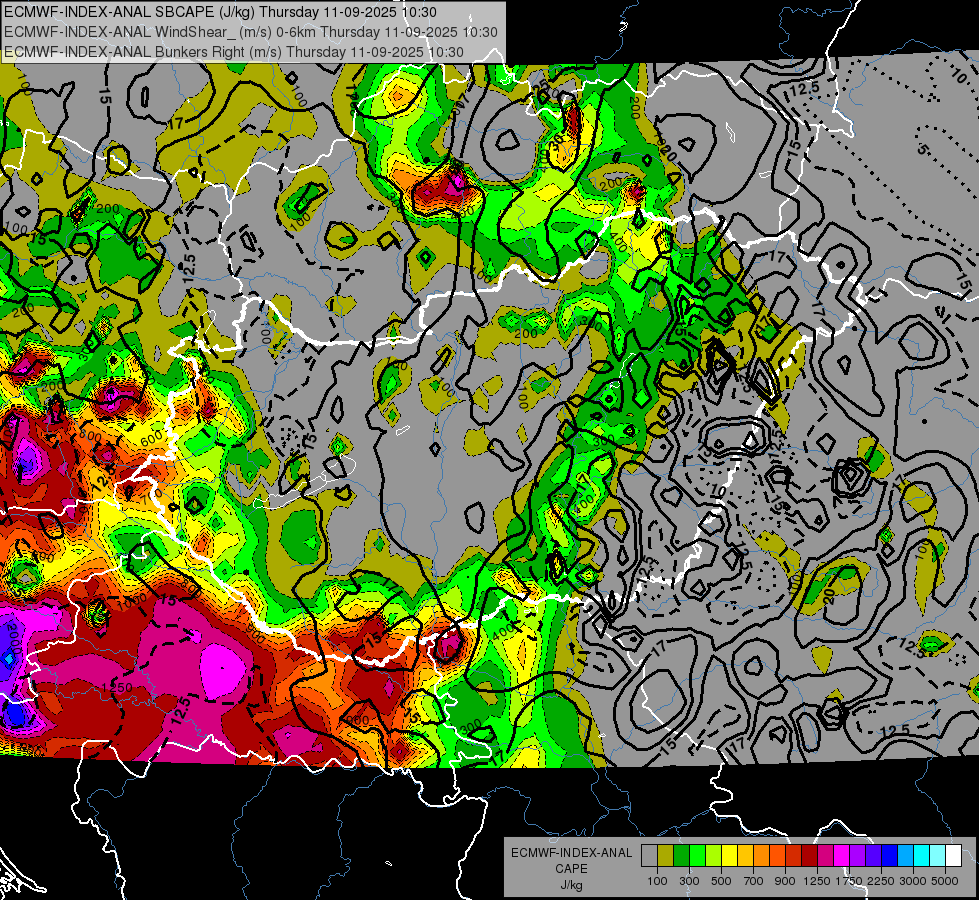Click the pink-magenta legend swatch after 1250
The height and width of the screenshot is (900, 979).
(826, 856)
